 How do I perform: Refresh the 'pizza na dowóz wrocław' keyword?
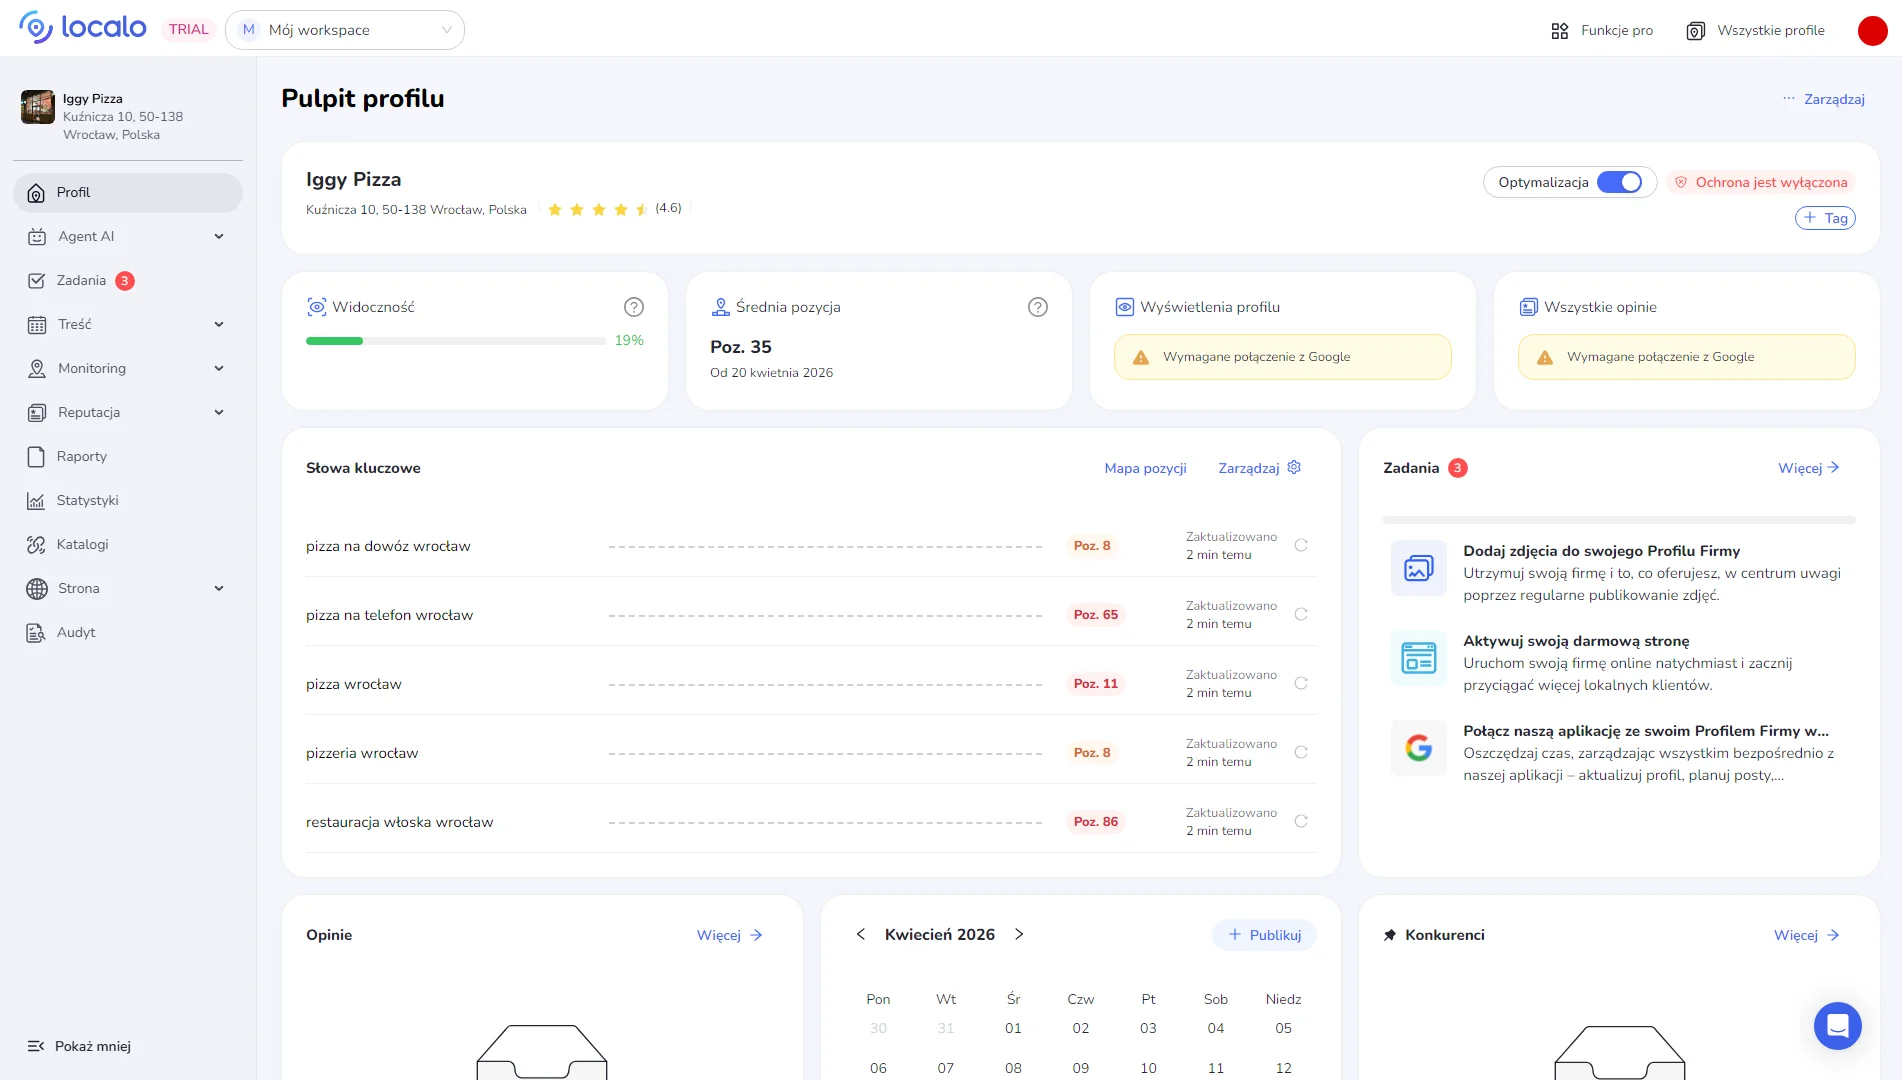coord(1301,545)
